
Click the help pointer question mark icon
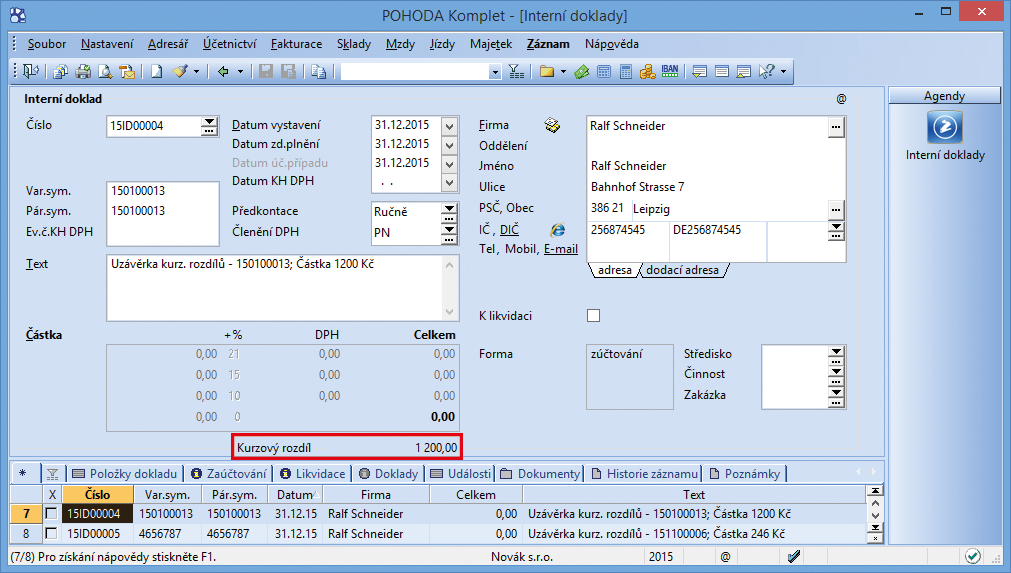[x=767, y=72]
